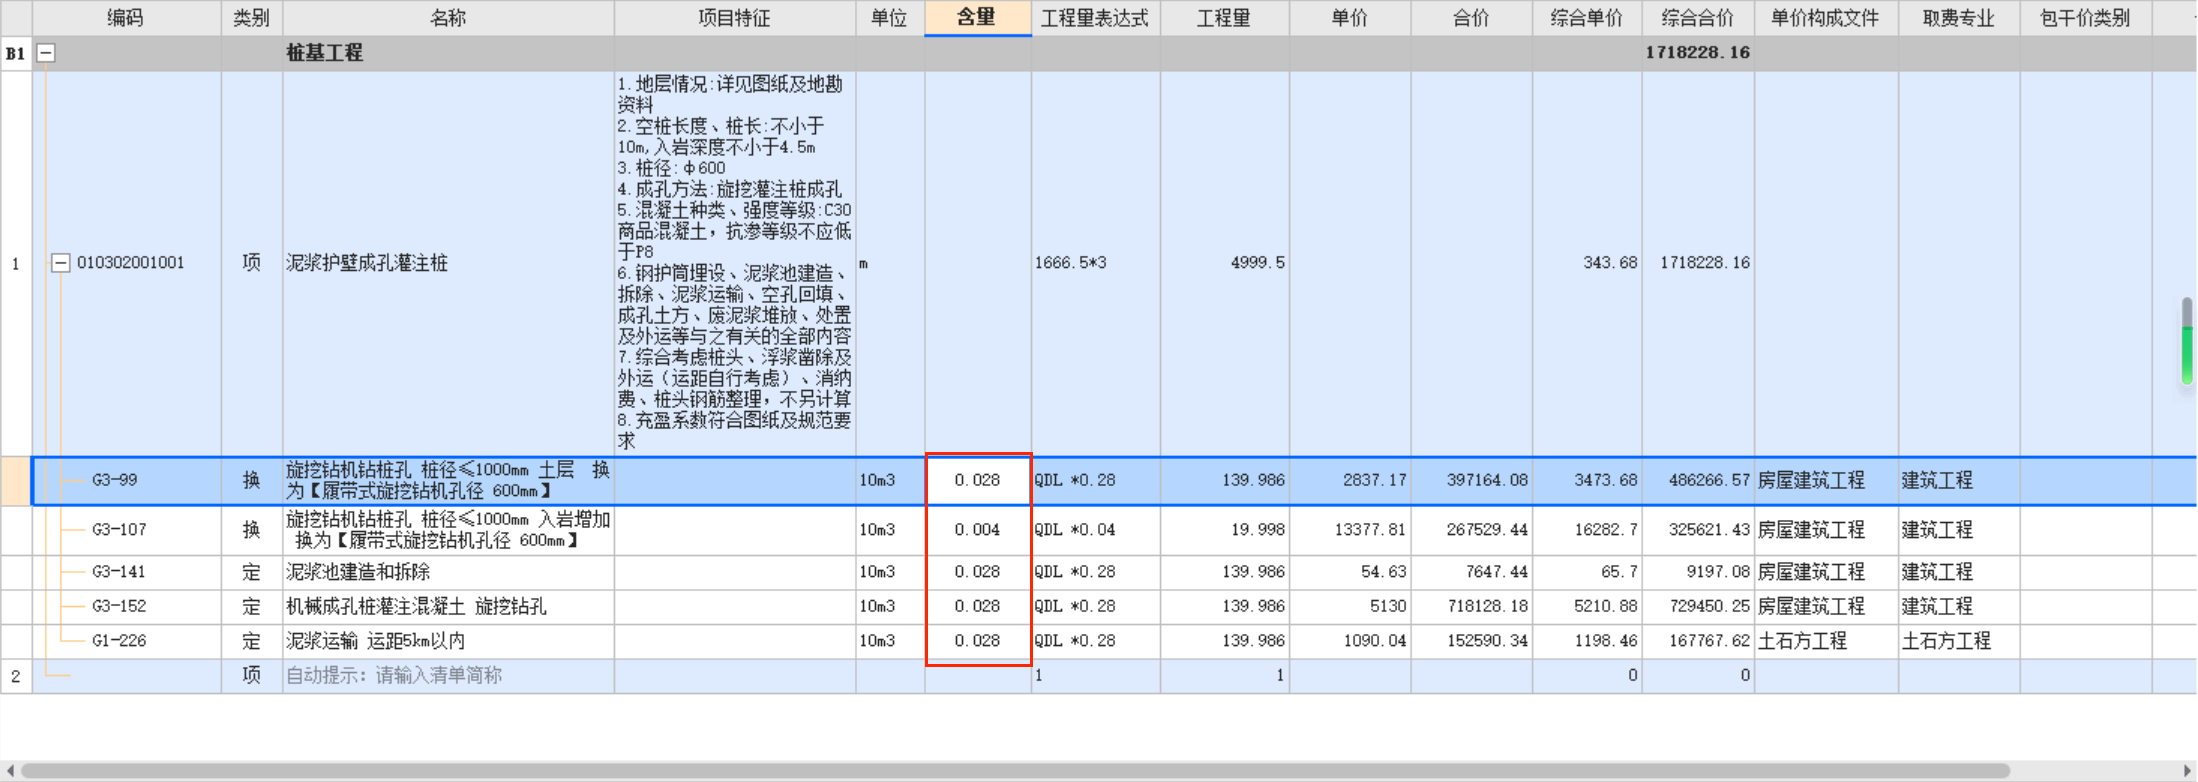Click 换 category cell in G3-99 row

tap(252, 480)
